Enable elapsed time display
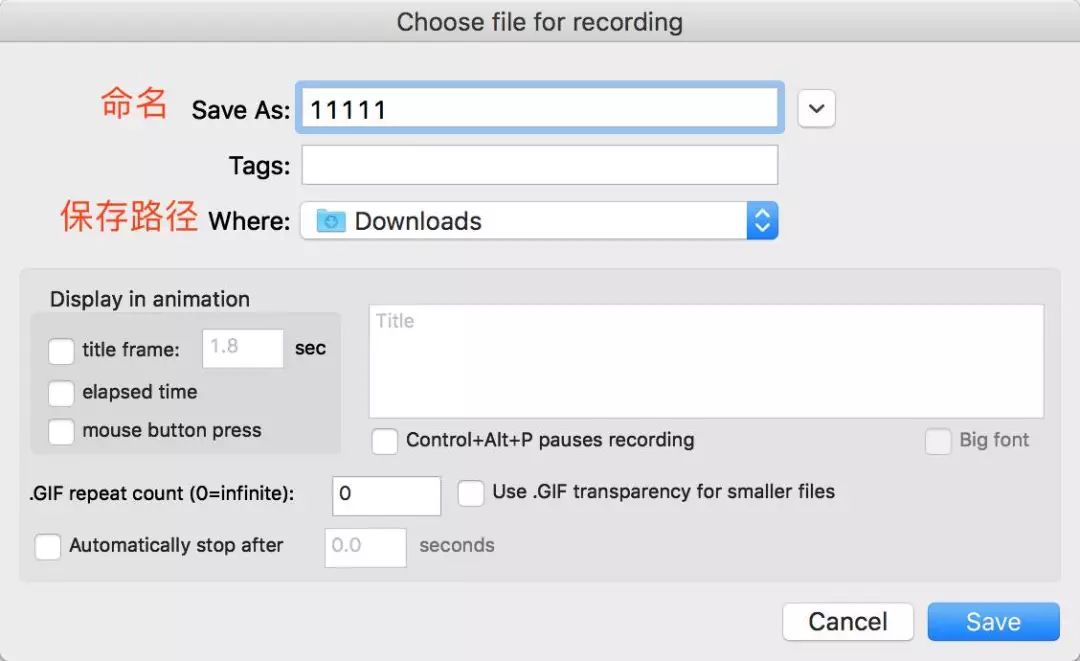The image size is (1080, 661). point(61,393)
